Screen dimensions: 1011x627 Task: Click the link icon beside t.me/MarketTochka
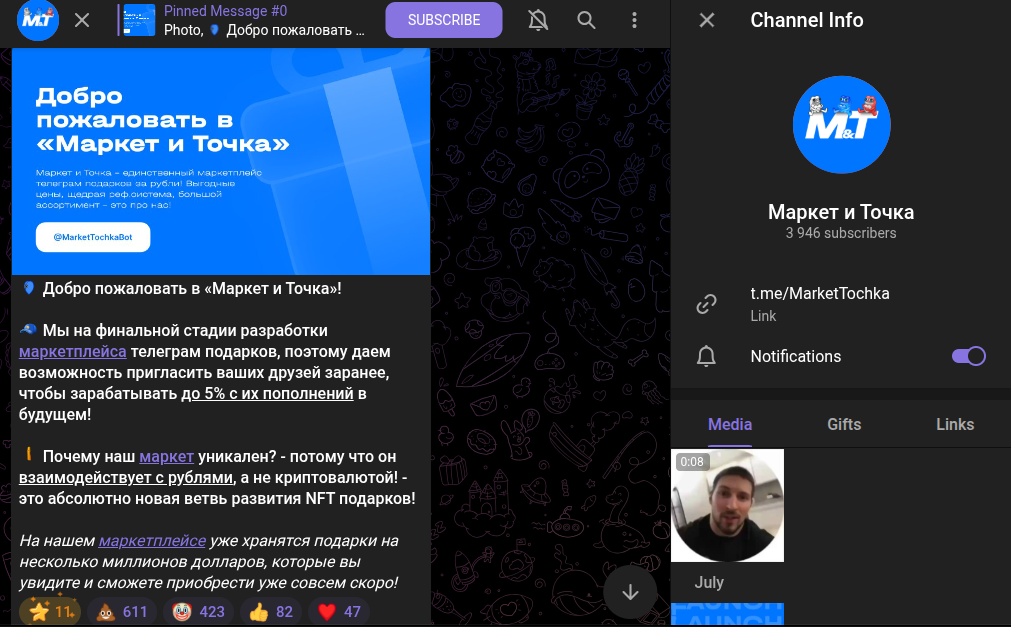pyautogui.click(x=707, y=304)
